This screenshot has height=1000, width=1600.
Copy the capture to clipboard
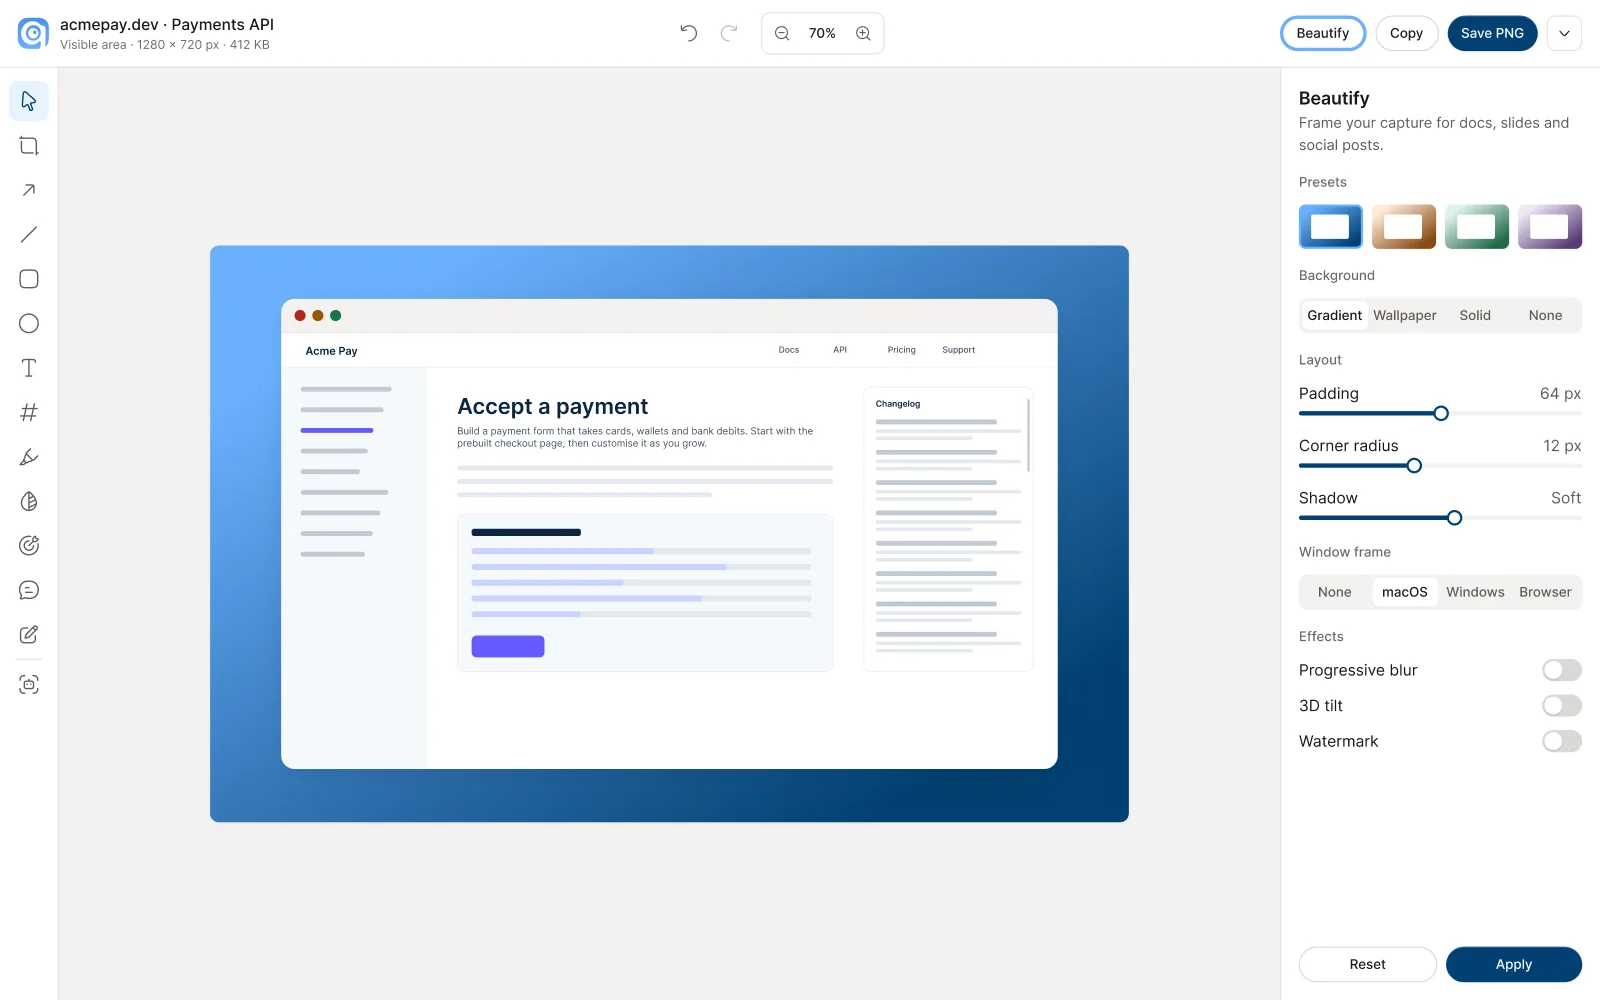(x=1406, y=33)
